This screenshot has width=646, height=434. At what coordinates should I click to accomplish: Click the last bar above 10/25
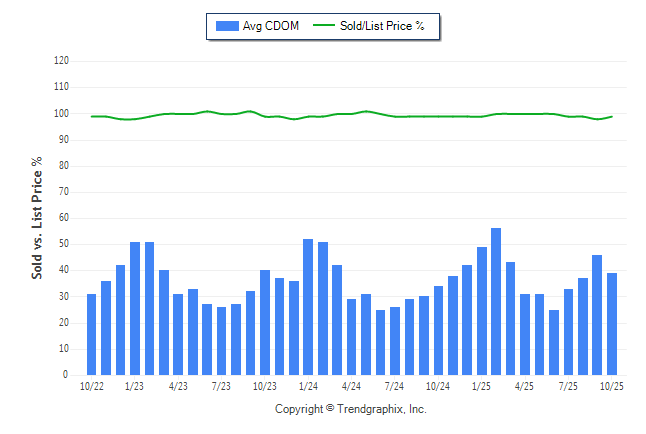[x=612, y=324]
